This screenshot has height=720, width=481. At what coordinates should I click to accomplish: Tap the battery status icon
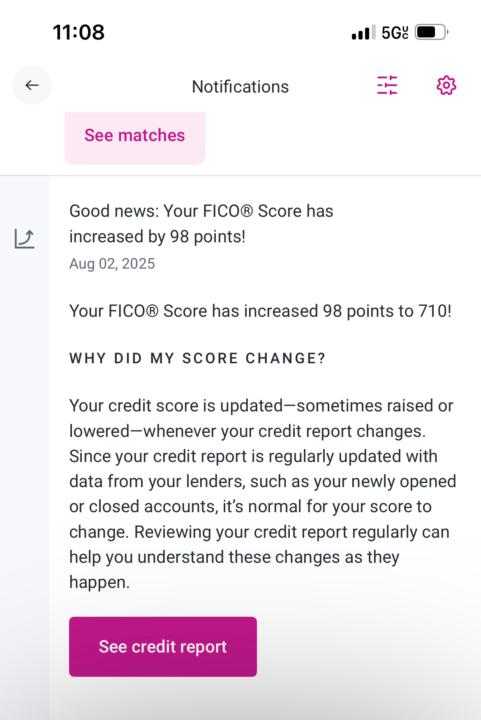[x=431, y=32]
